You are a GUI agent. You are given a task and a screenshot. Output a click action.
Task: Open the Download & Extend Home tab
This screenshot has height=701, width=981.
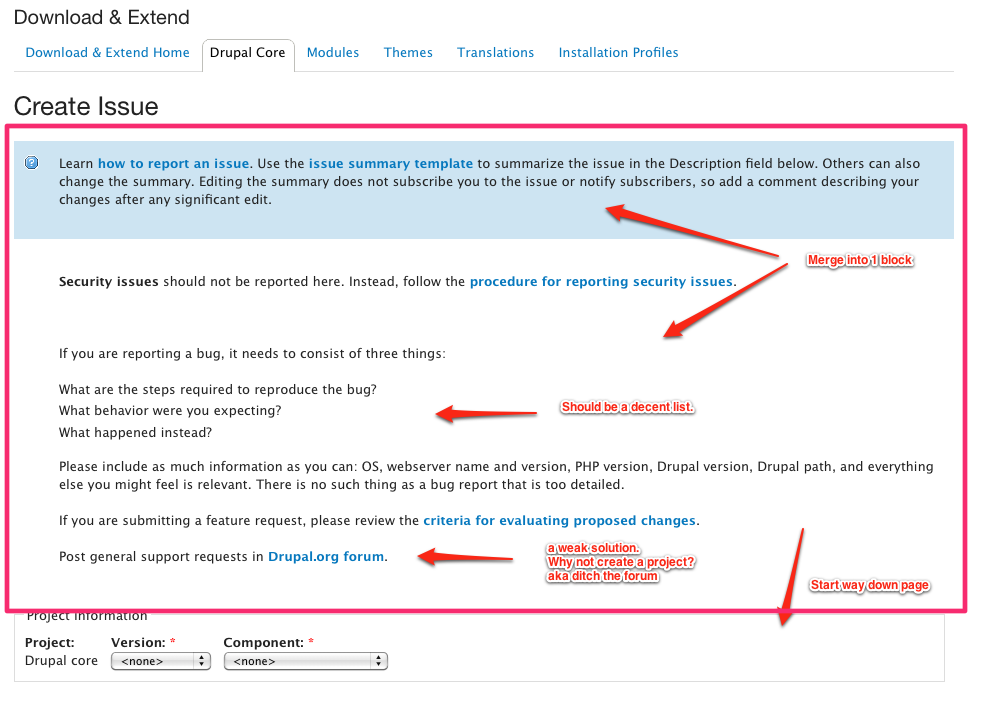pyautogui.click(x=107, y=53)
